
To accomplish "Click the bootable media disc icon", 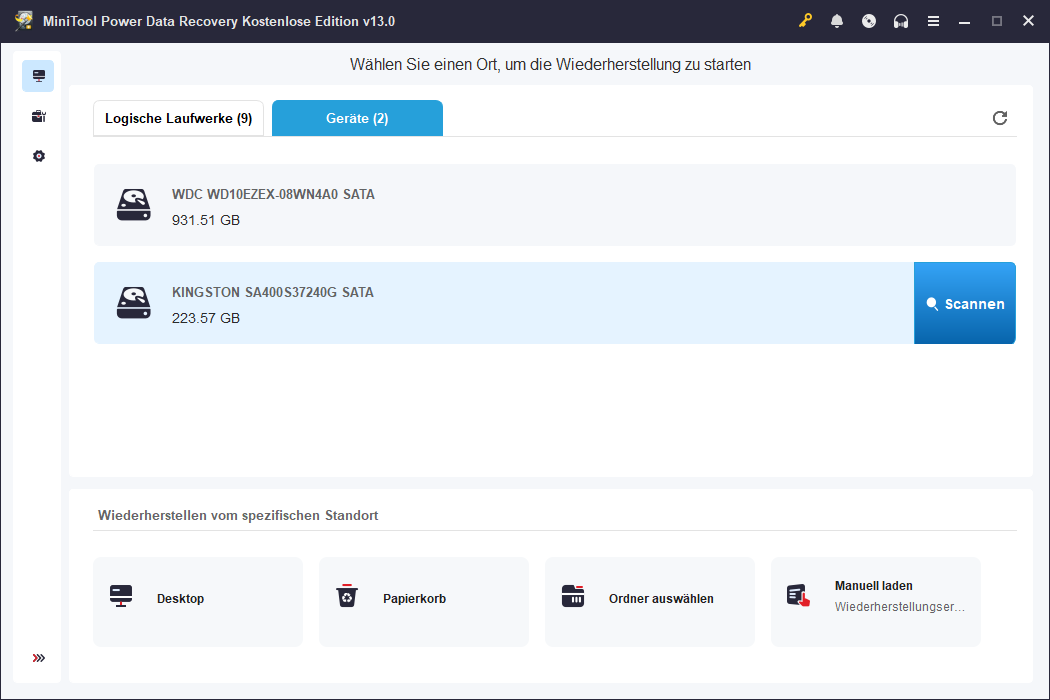I will coord(869,21).
